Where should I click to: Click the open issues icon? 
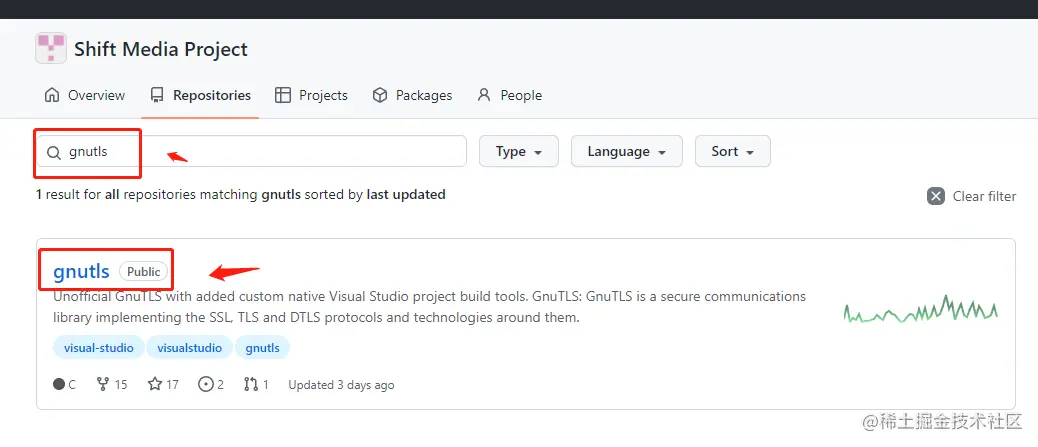[x=206, y=384]
